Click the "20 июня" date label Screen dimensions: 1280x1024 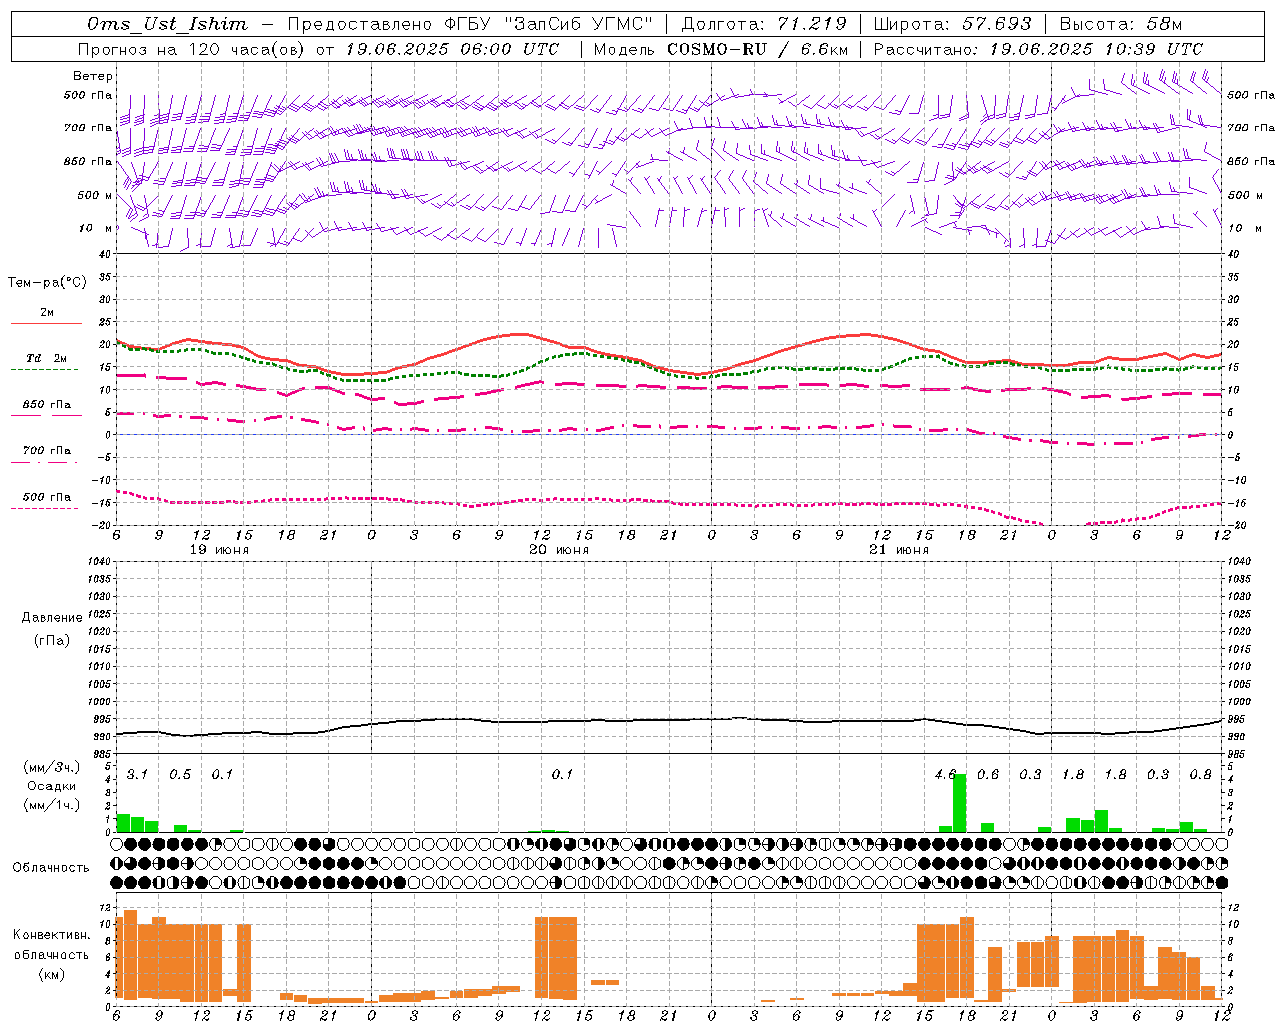click(x=559, y=550)
